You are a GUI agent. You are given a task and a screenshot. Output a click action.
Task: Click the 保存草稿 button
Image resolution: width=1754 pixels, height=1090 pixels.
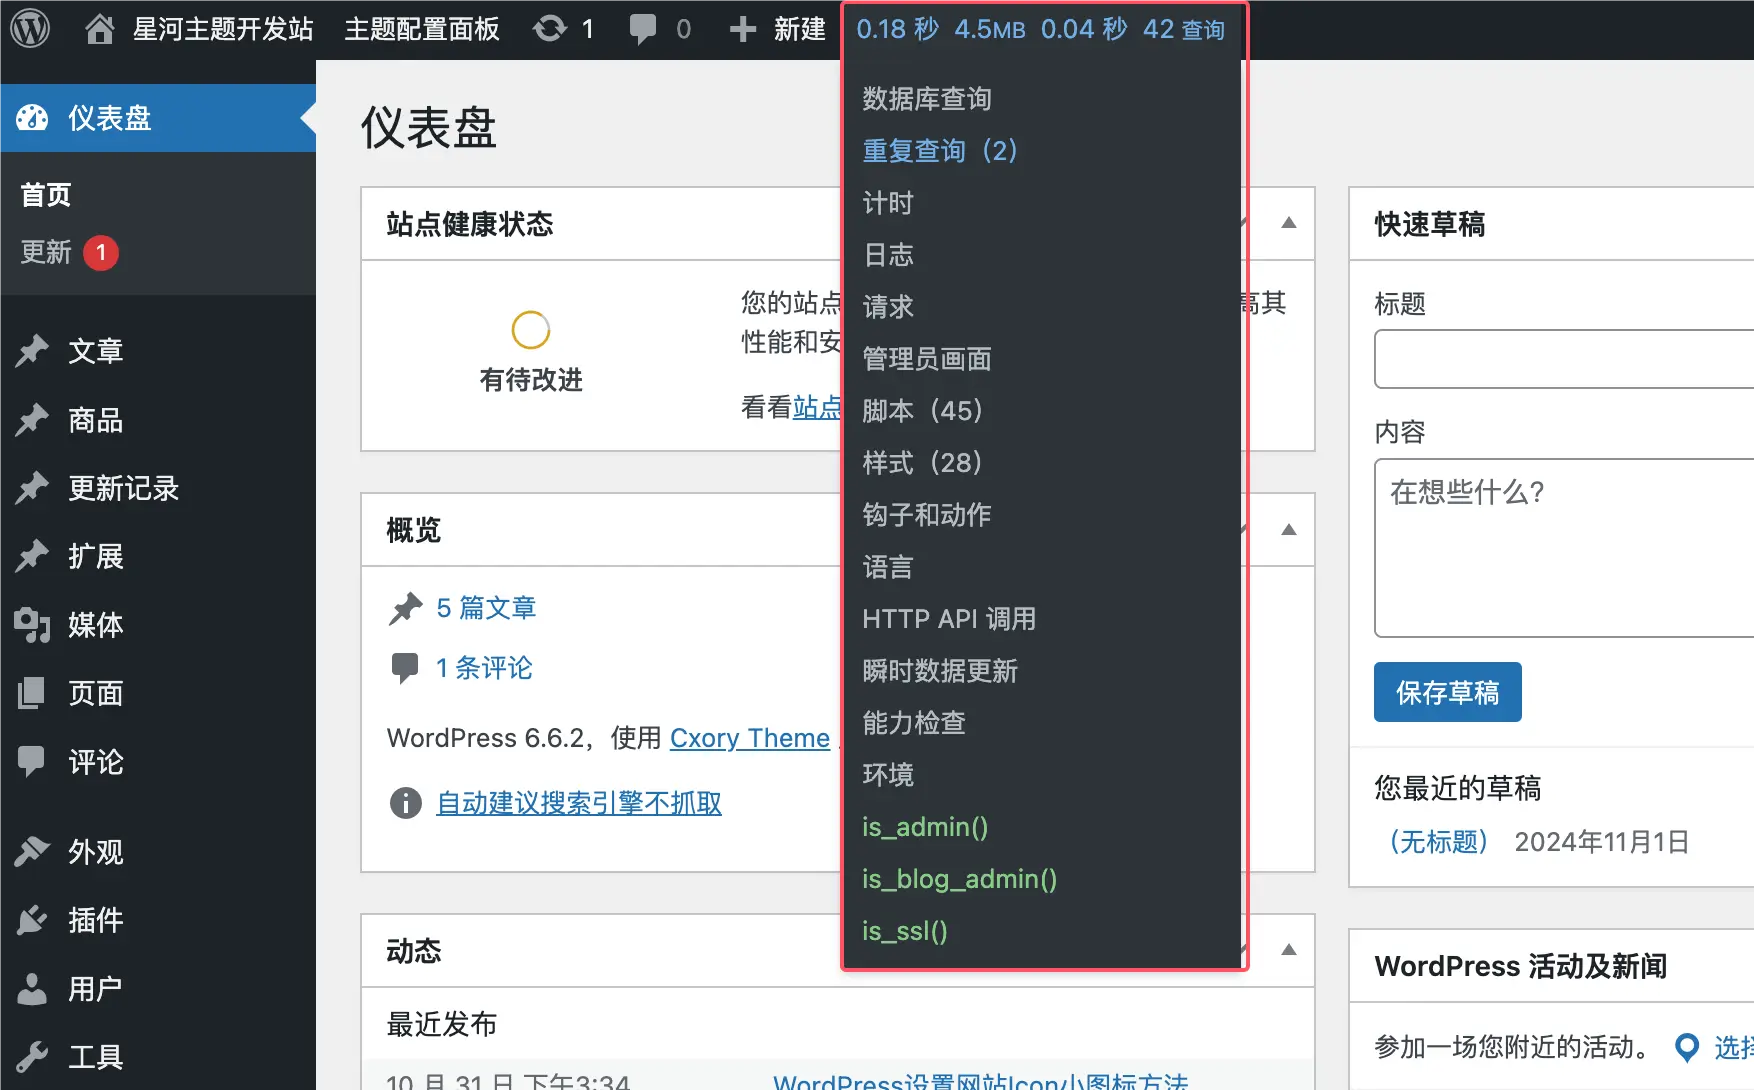[1447, 692]
